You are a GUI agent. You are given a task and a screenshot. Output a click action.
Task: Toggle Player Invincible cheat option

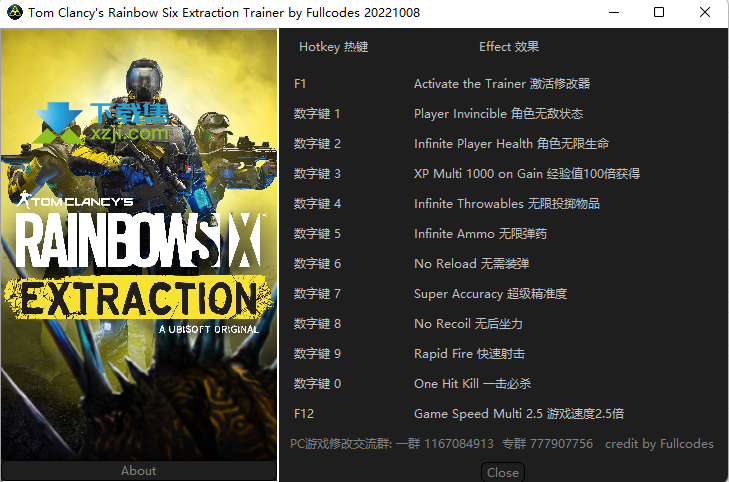[498, 114]
